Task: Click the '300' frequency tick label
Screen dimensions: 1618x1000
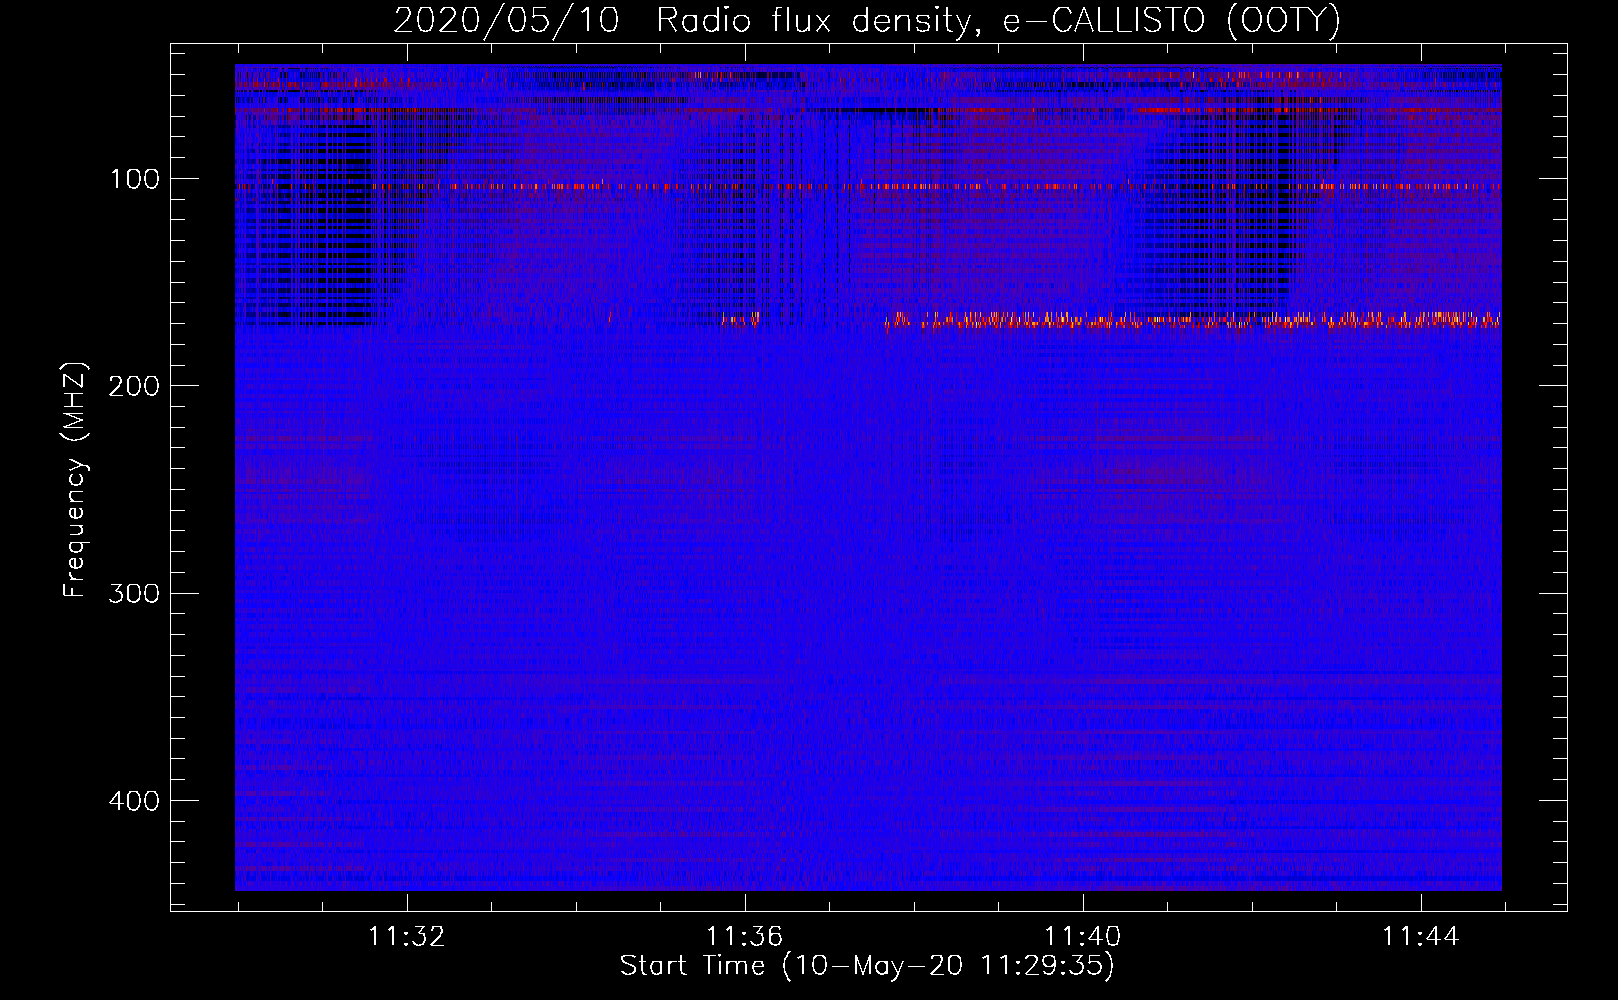Action: coord(134,593)
